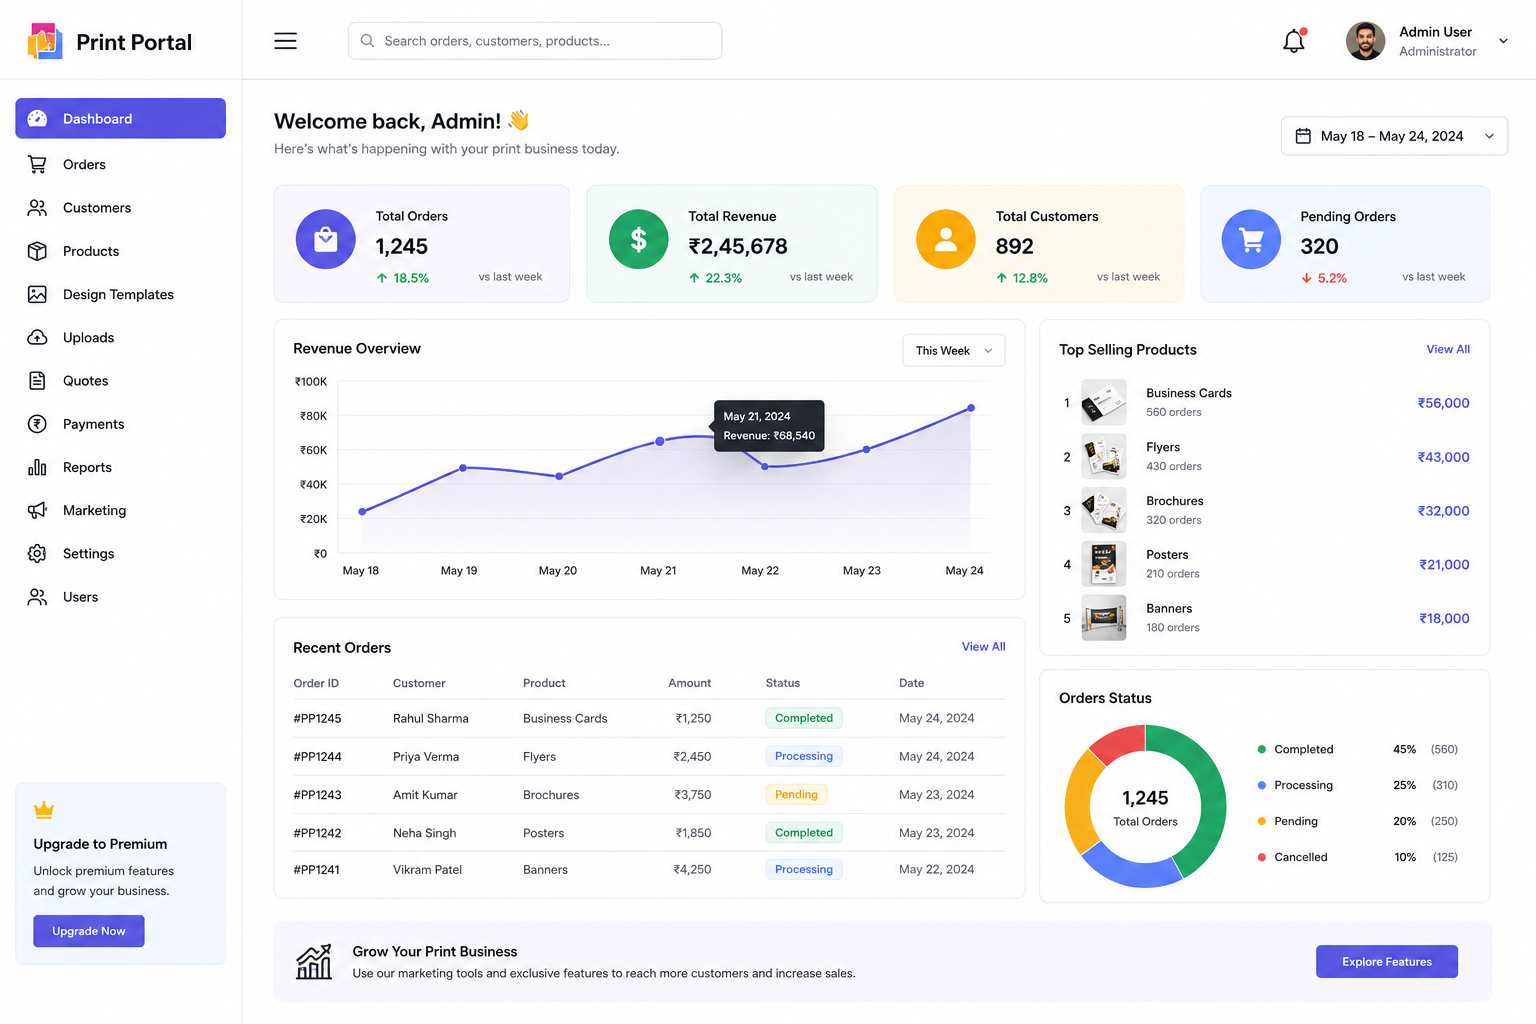The image size is (1536, 1024).
Task: Click the search orders input field
Action: (535, 41)
